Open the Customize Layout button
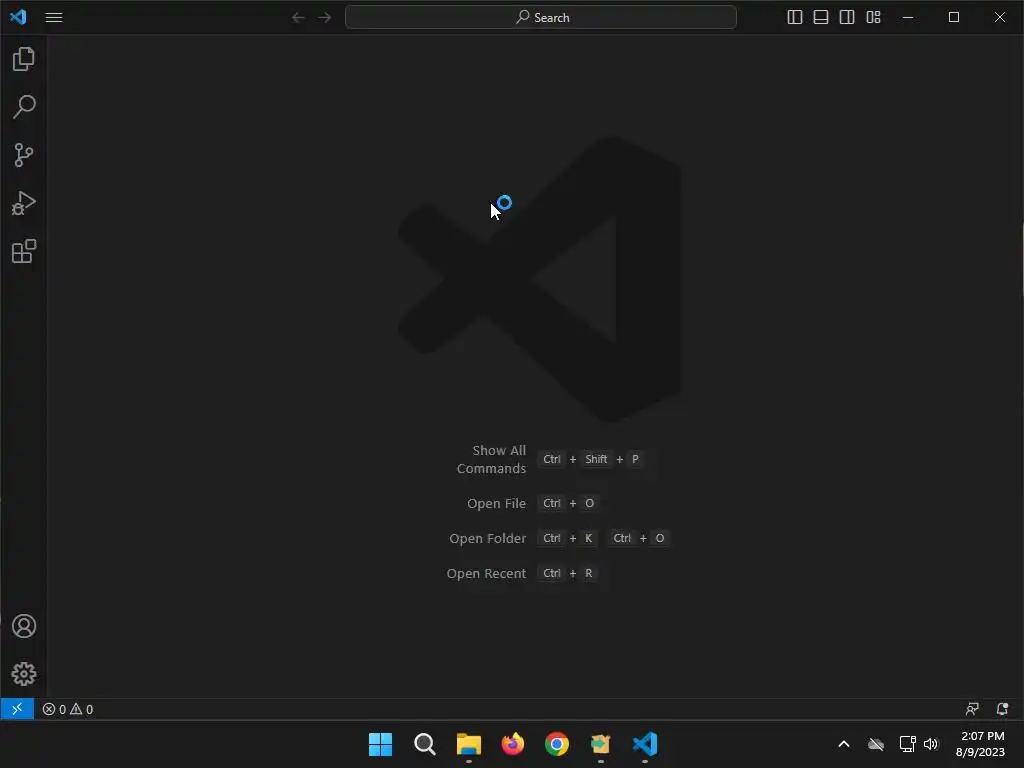 click(x=874, y=18)
